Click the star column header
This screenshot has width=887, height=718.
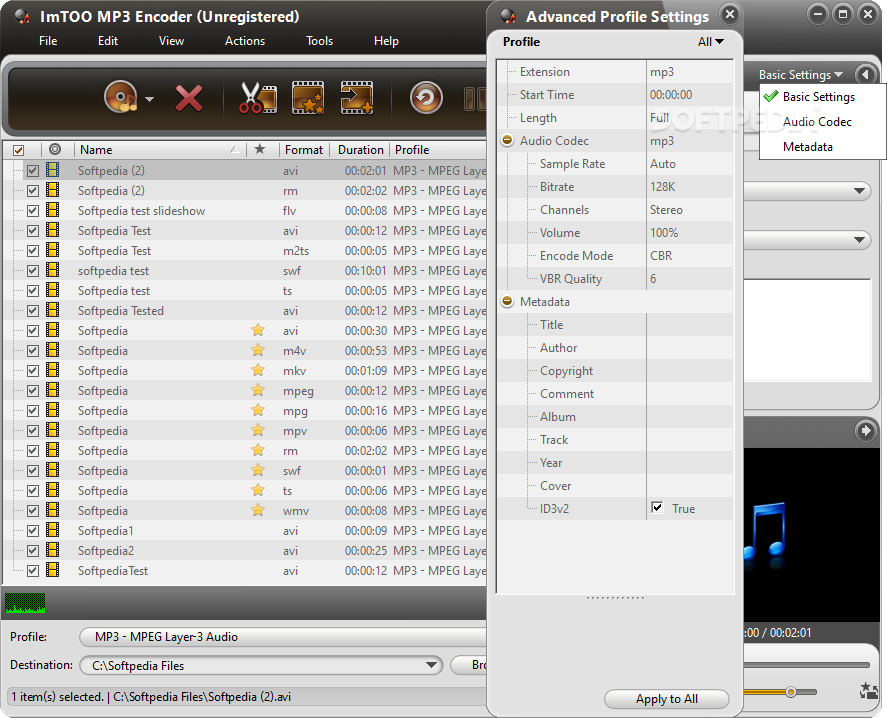point(260,149)
